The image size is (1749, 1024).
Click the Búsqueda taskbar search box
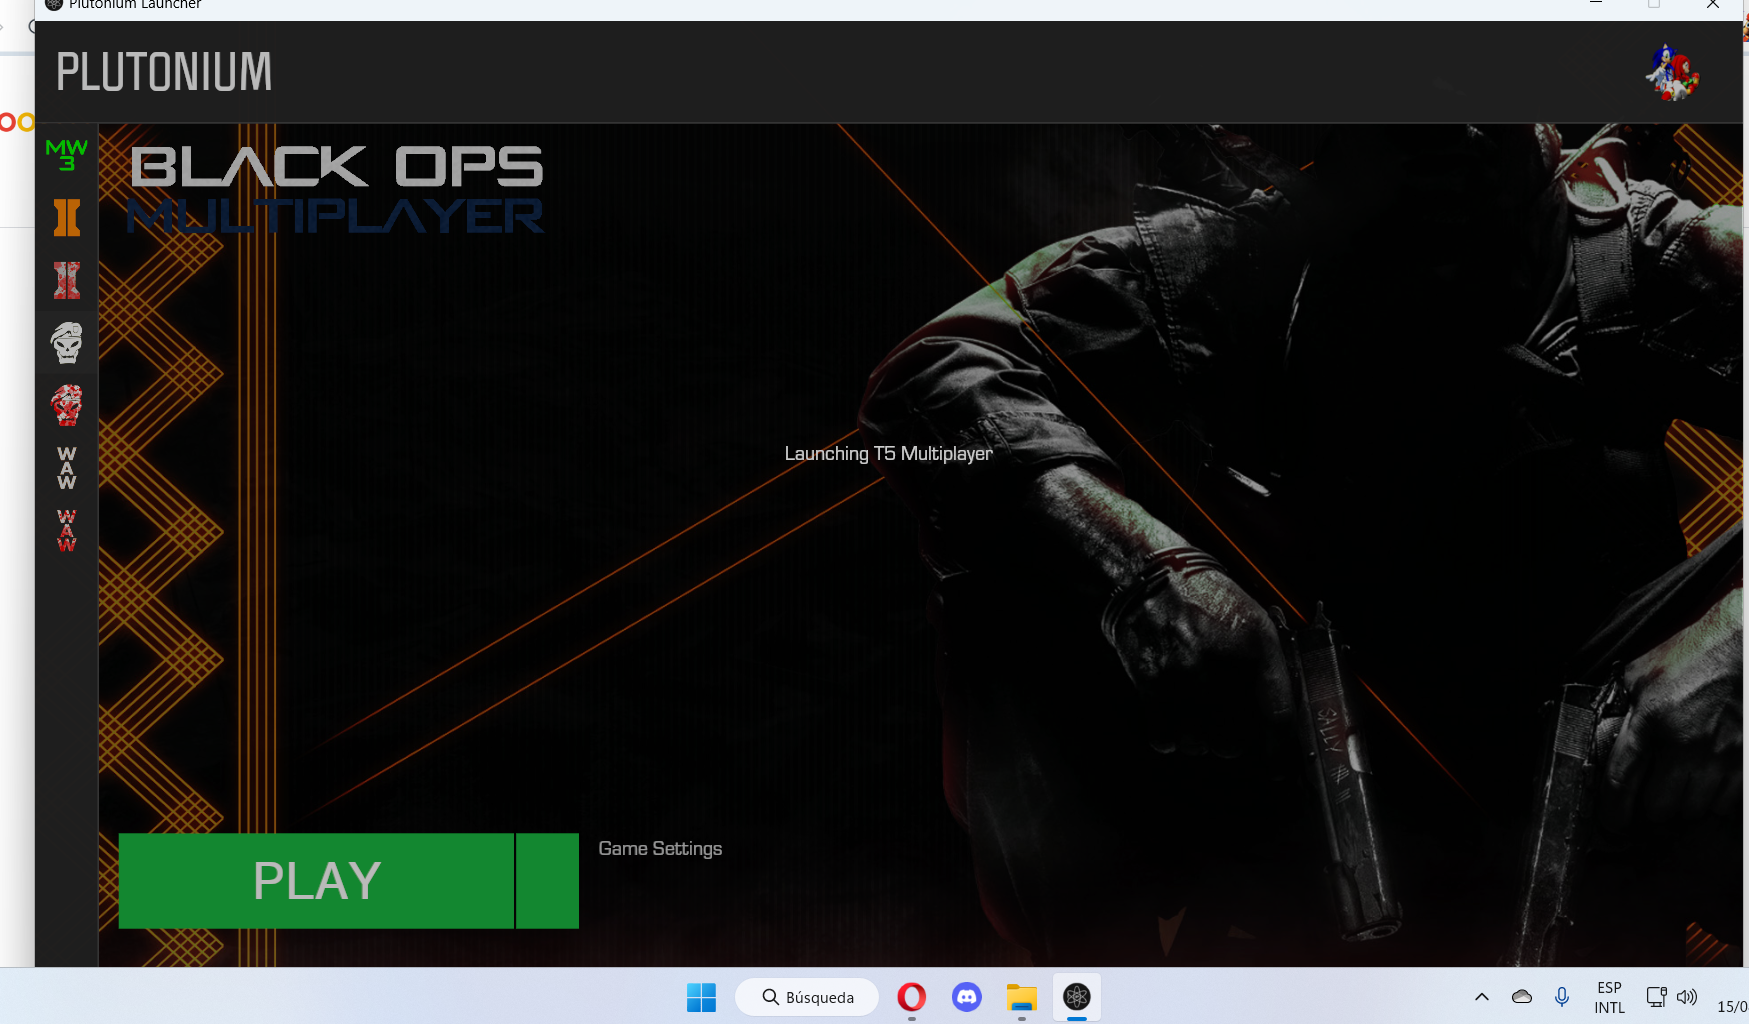(x=807, y=997)
